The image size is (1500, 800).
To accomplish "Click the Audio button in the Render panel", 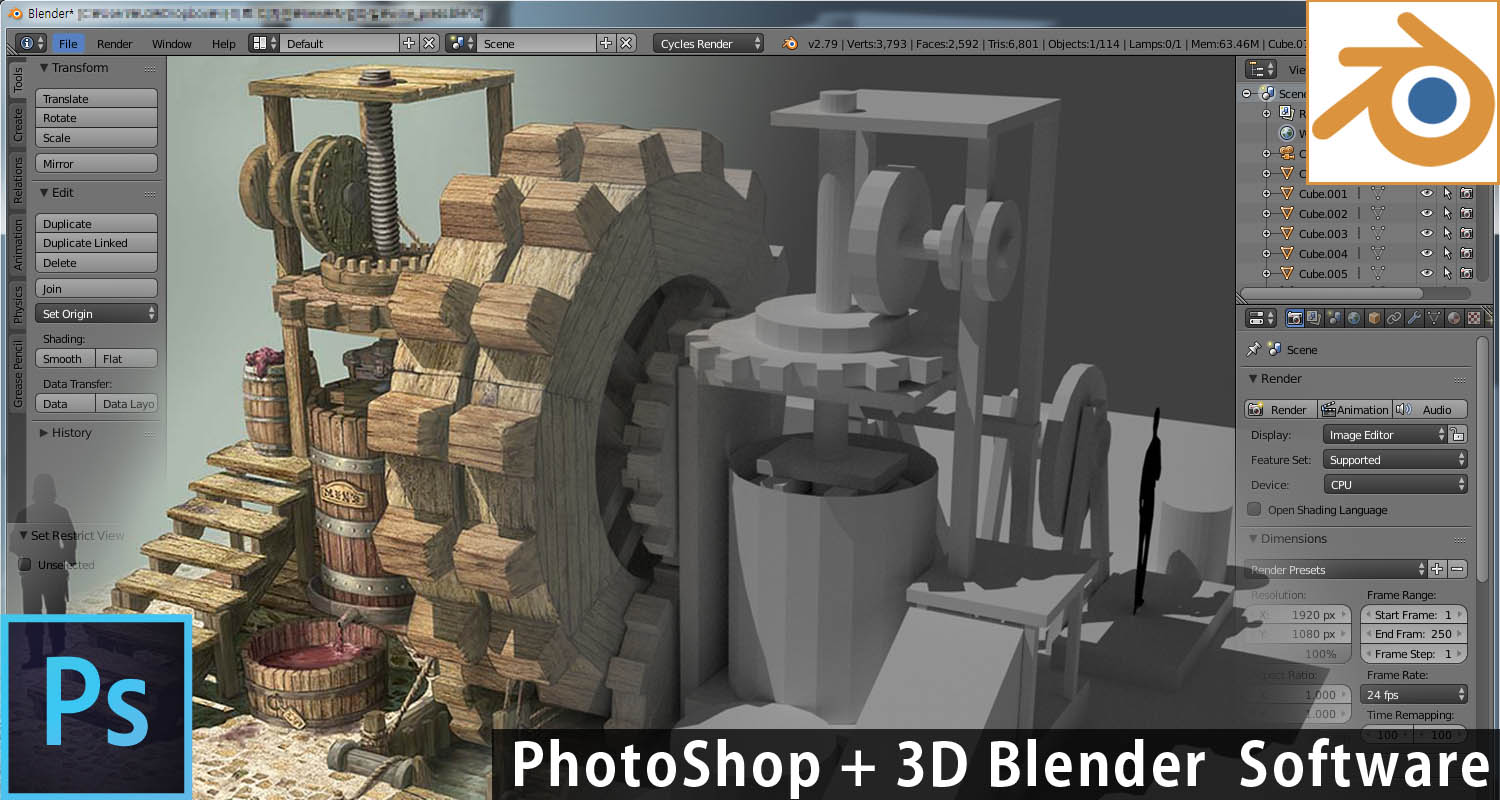I will coord(1430,410).
